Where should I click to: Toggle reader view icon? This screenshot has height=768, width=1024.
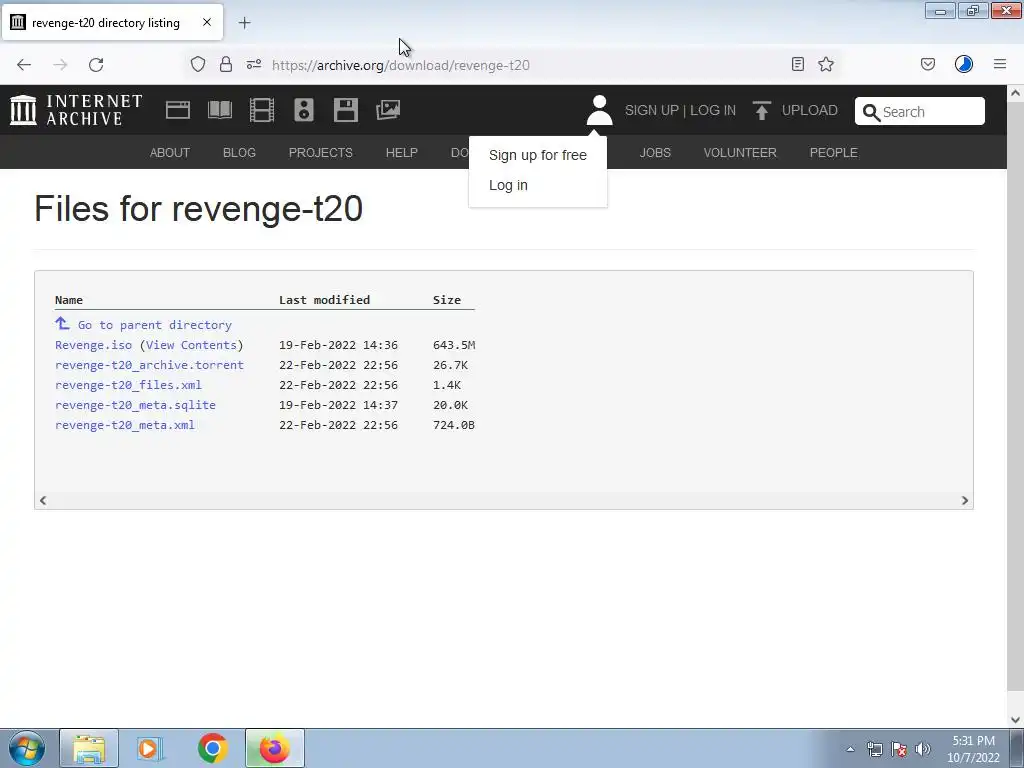click(797, 64)
